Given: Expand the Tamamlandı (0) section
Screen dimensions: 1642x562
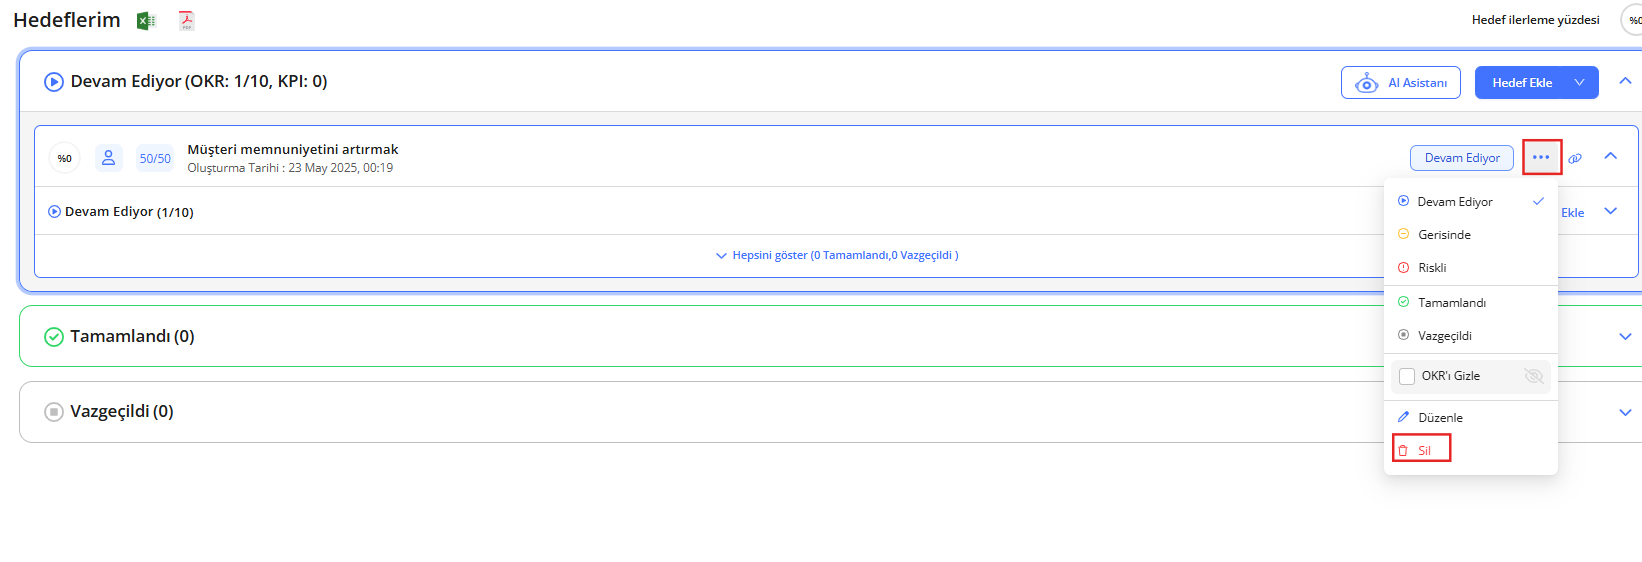Looking at the screenshot, I should point(1625,336).
